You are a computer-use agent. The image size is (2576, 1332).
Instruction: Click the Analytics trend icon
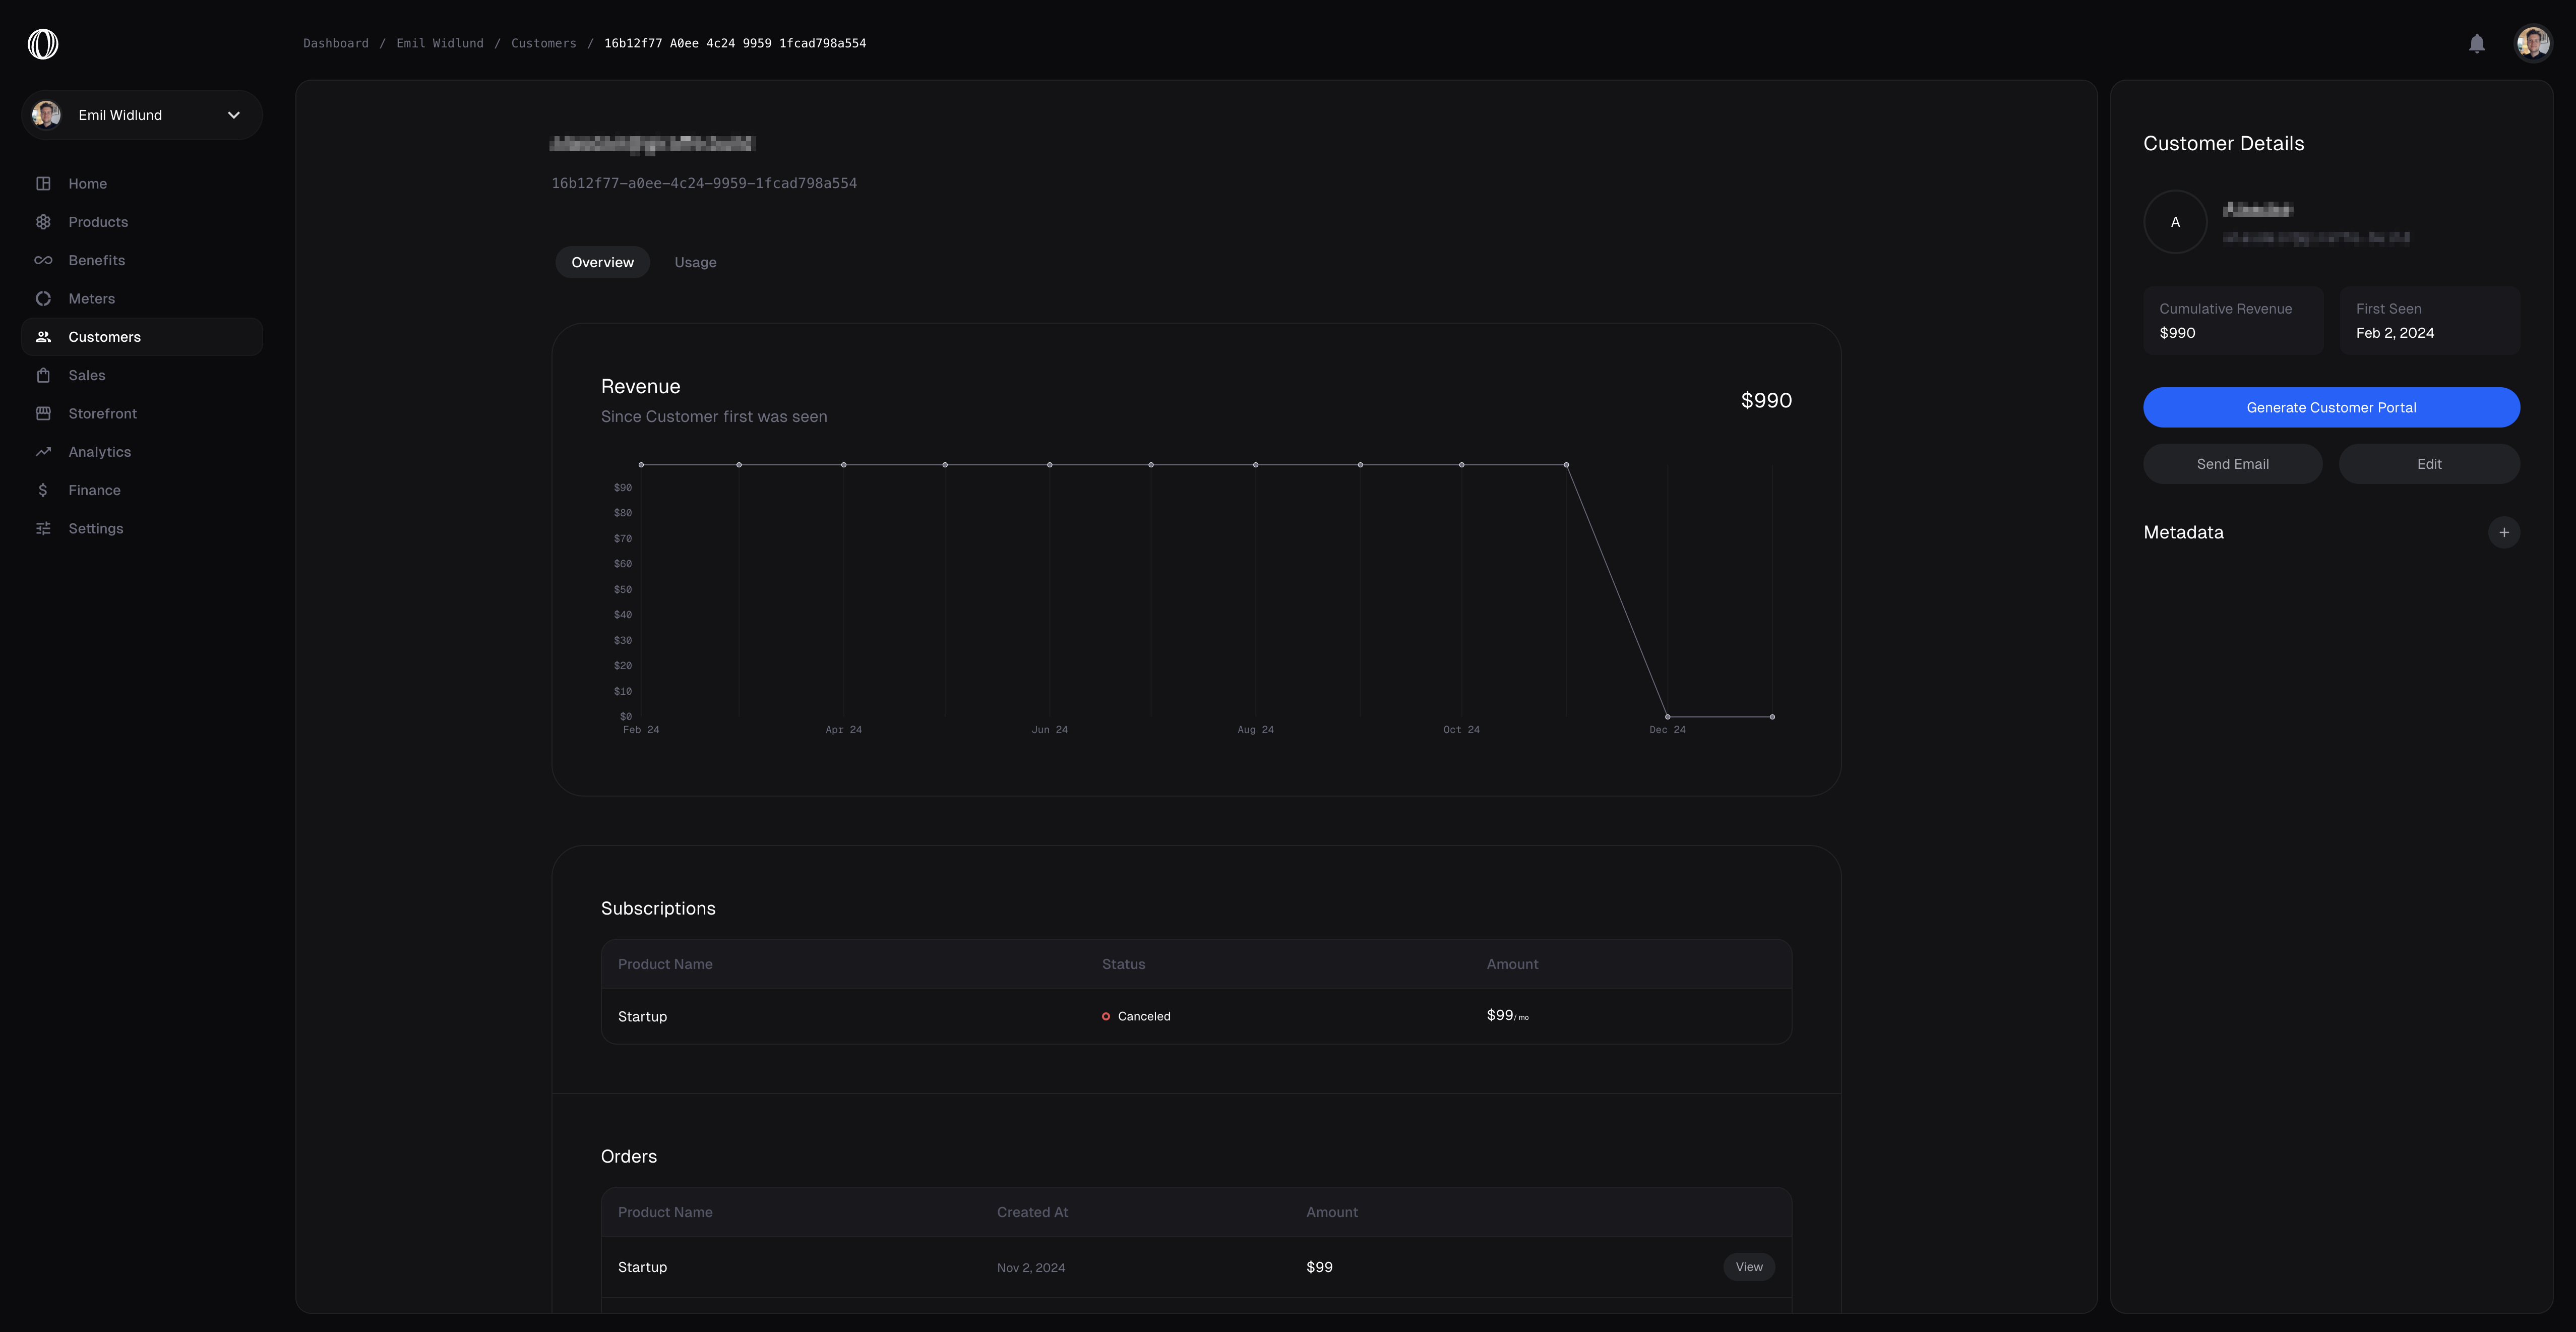click(x=43, y=452)
